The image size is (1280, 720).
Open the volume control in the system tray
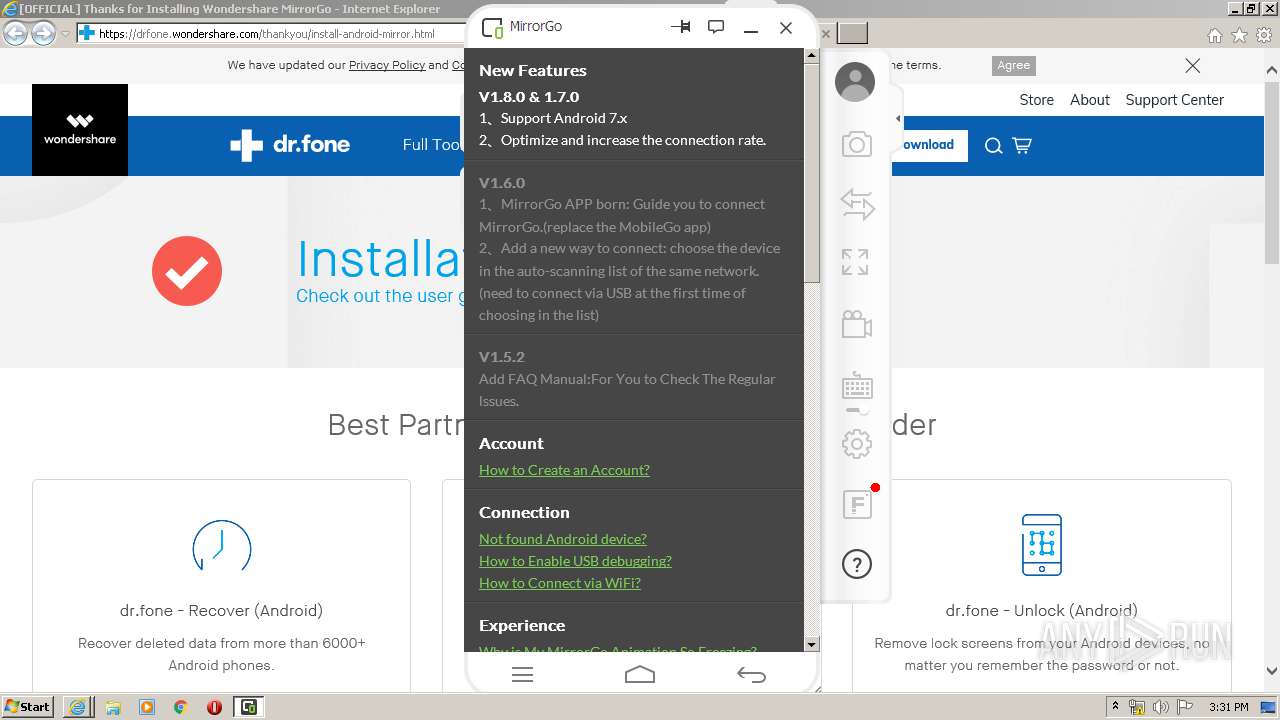point(1160,707)
